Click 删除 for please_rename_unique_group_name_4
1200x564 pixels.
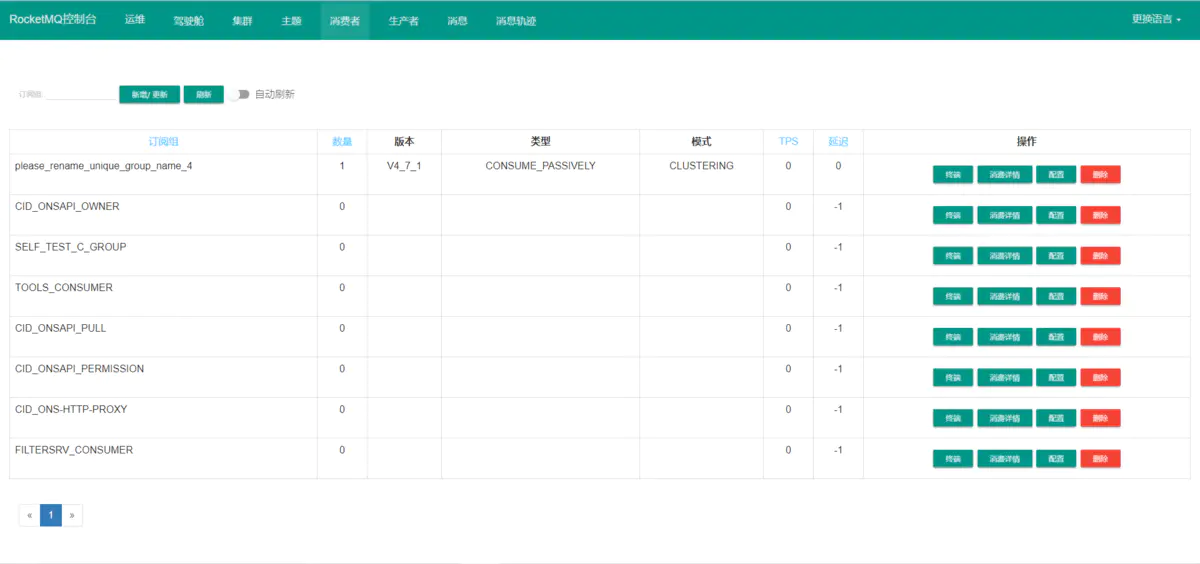(1100, 174)
